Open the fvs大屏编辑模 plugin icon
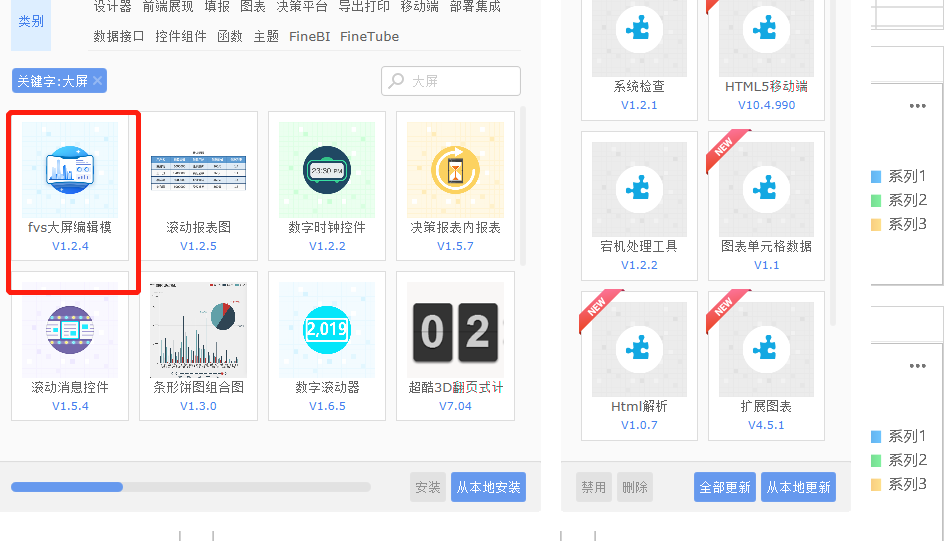Viewport: 948px width, 541px height. 70,170
